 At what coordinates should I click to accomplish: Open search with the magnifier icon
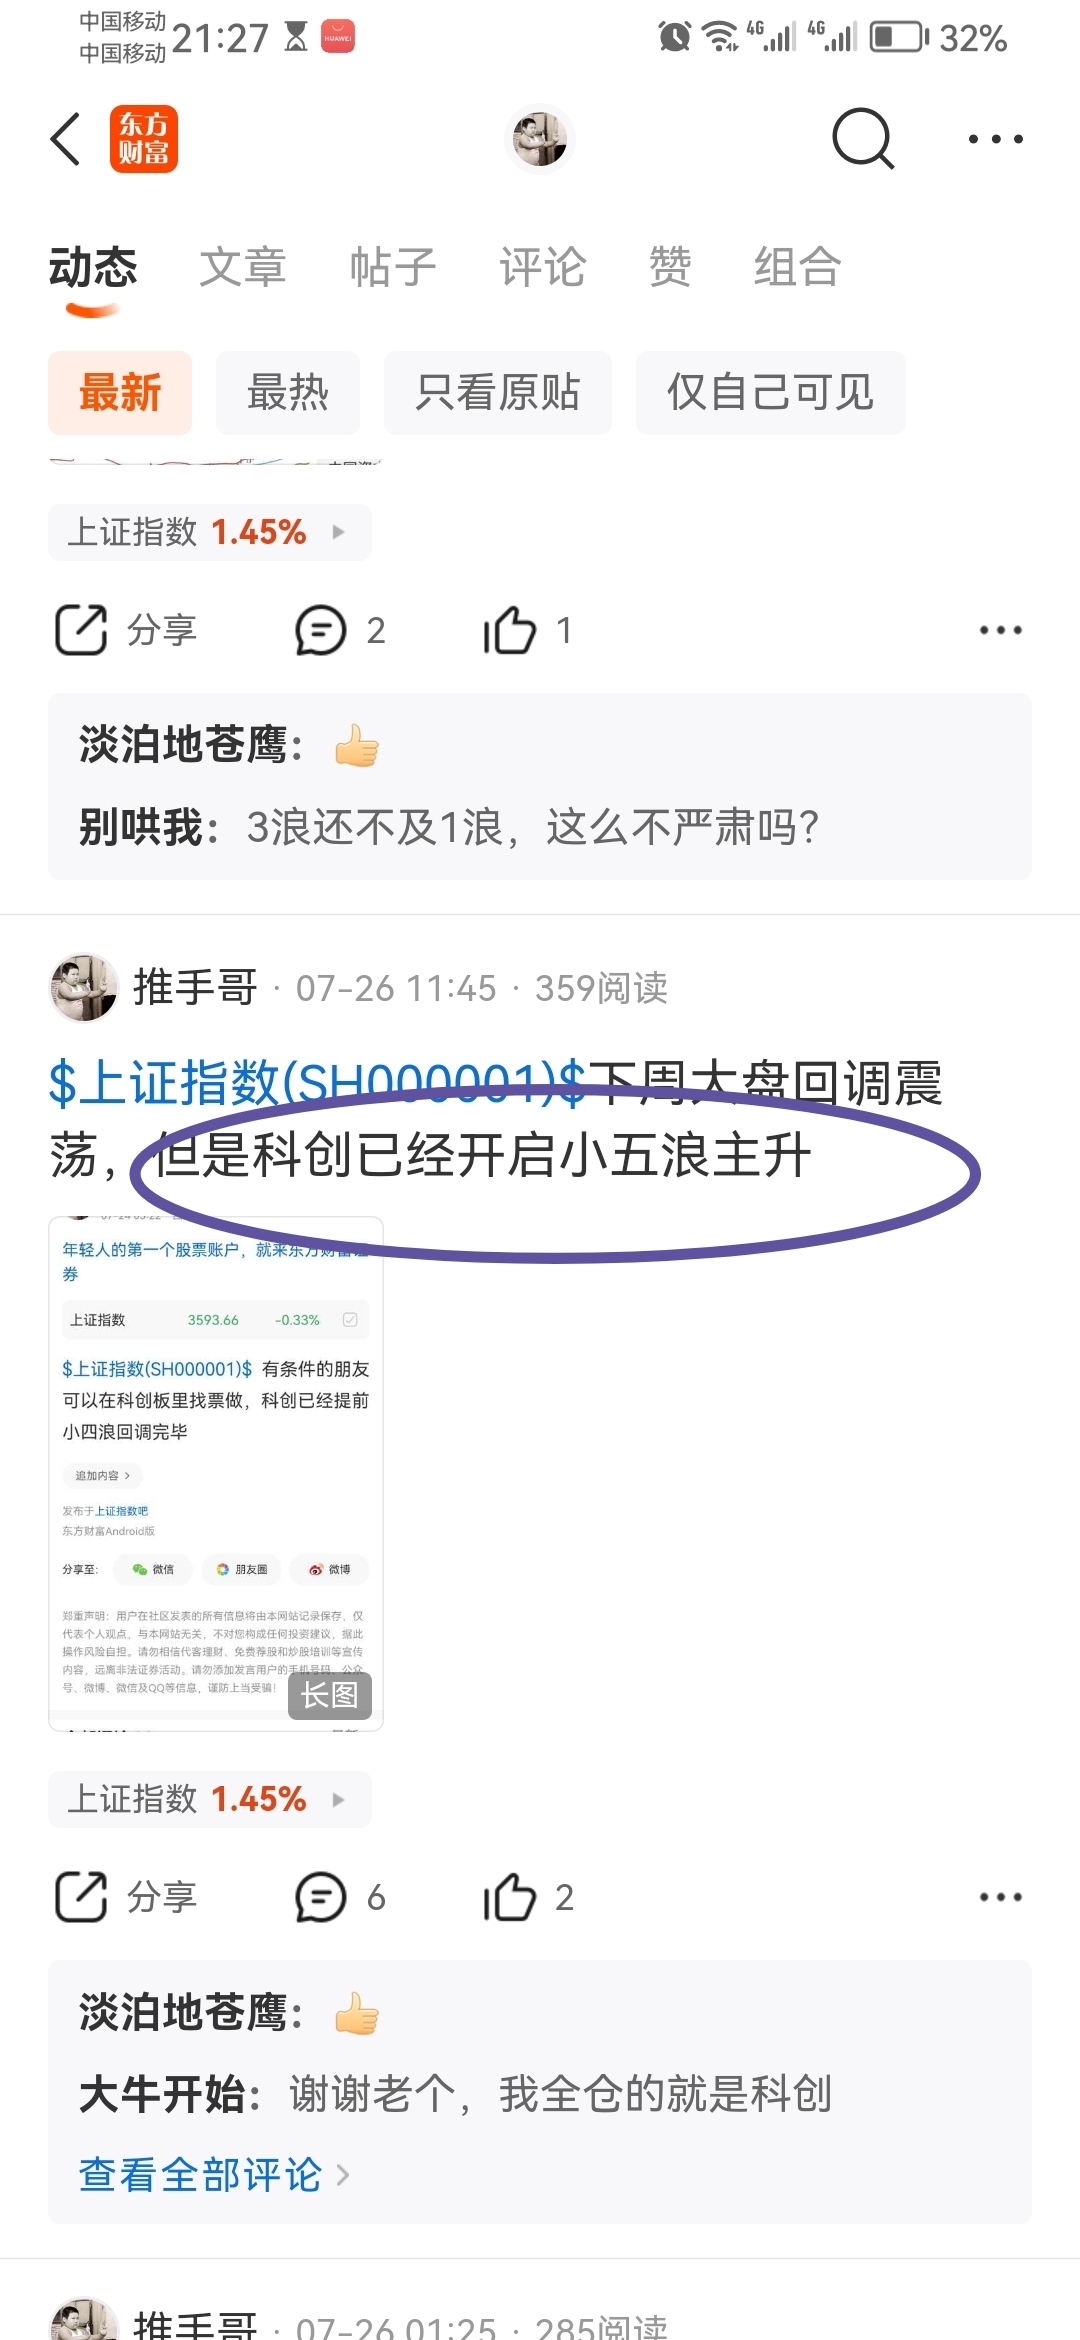click(863, 139)
